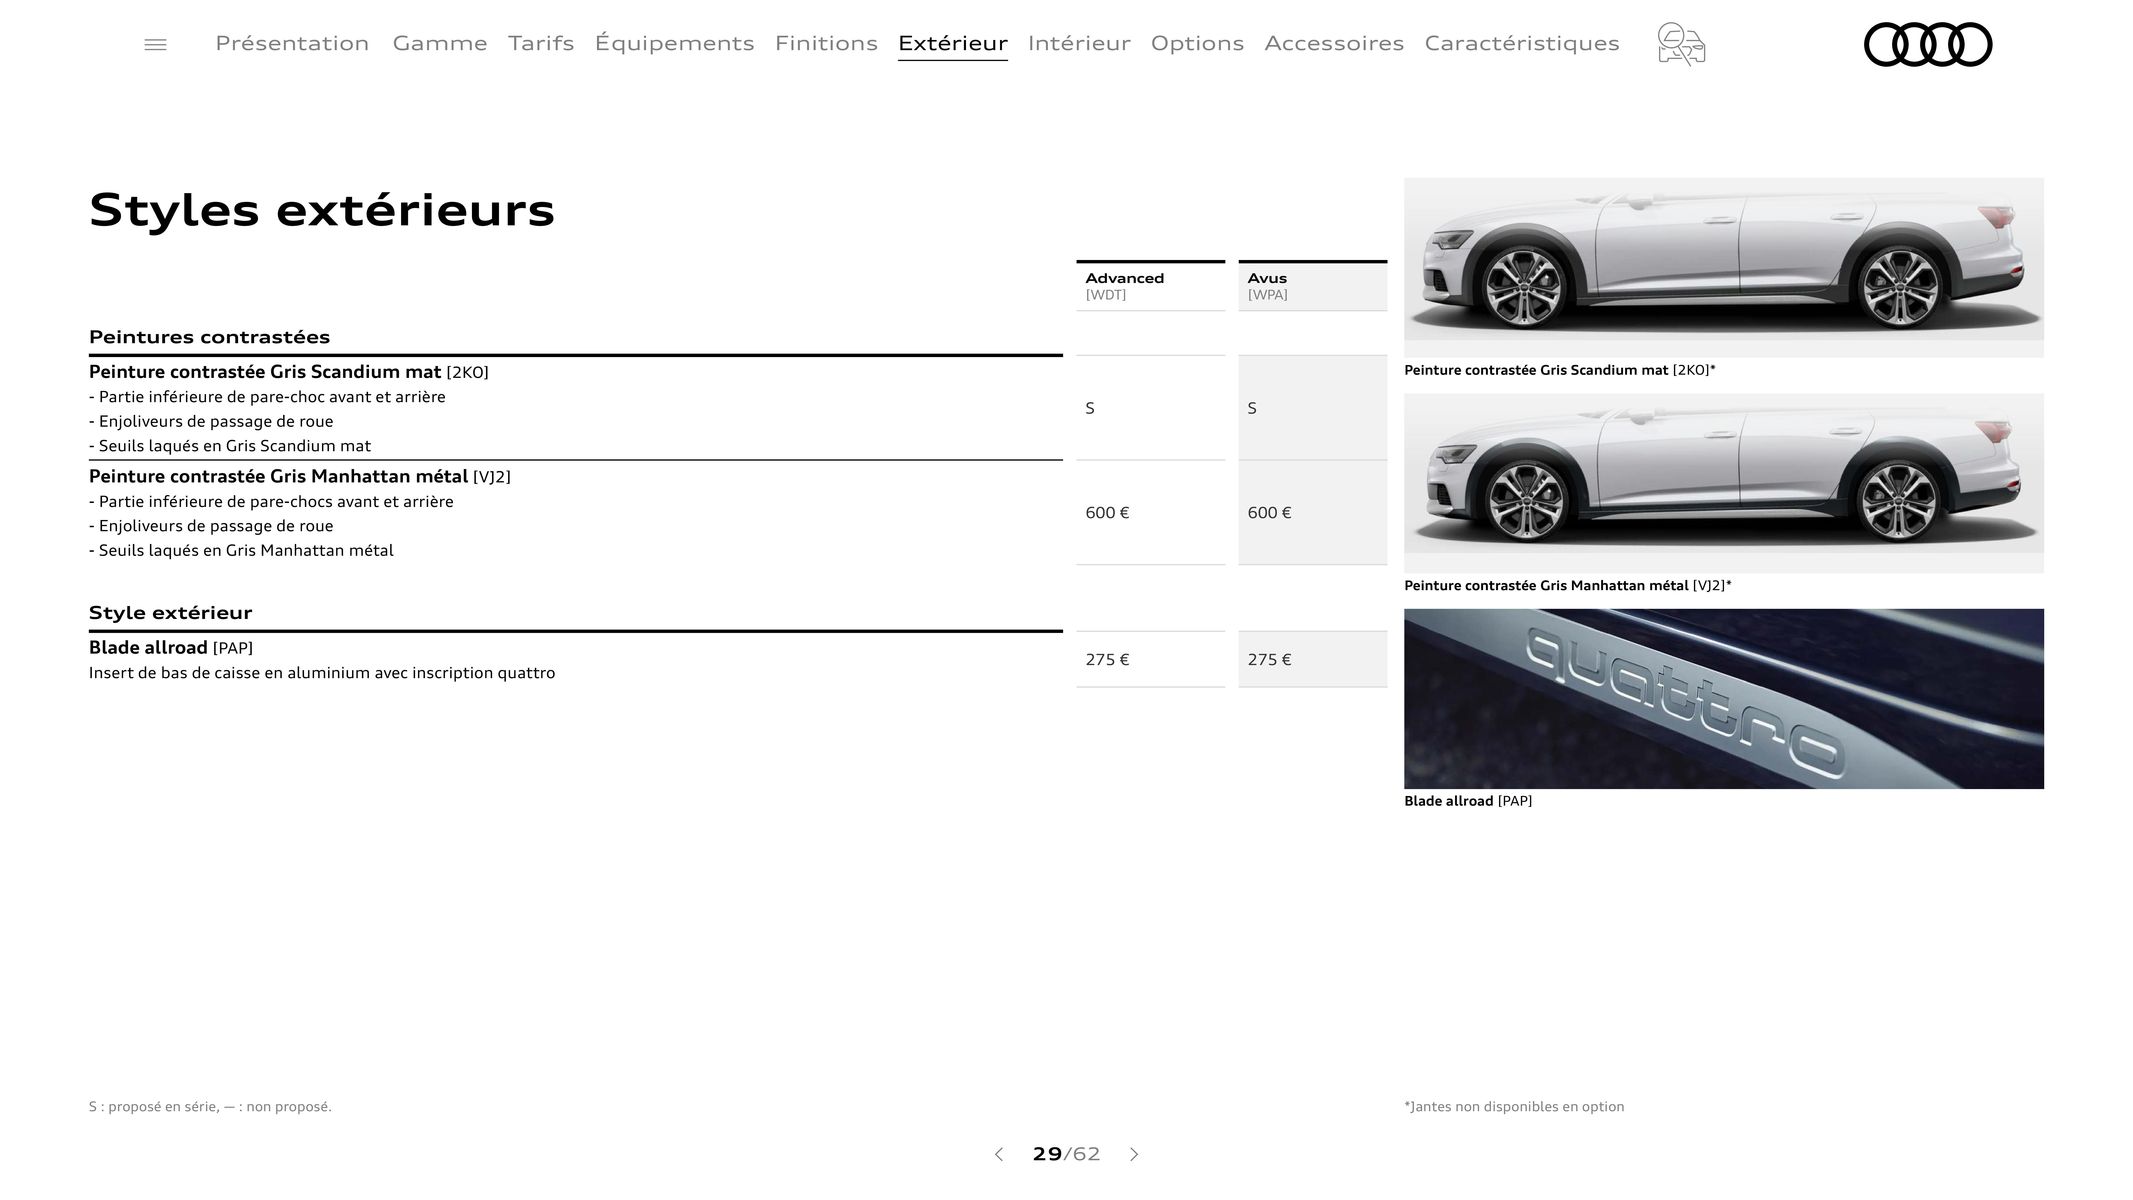This screenshot has height=1200, width=2133.
Task: Click the Avus 275 € price cell
Action: (1312, 660)
